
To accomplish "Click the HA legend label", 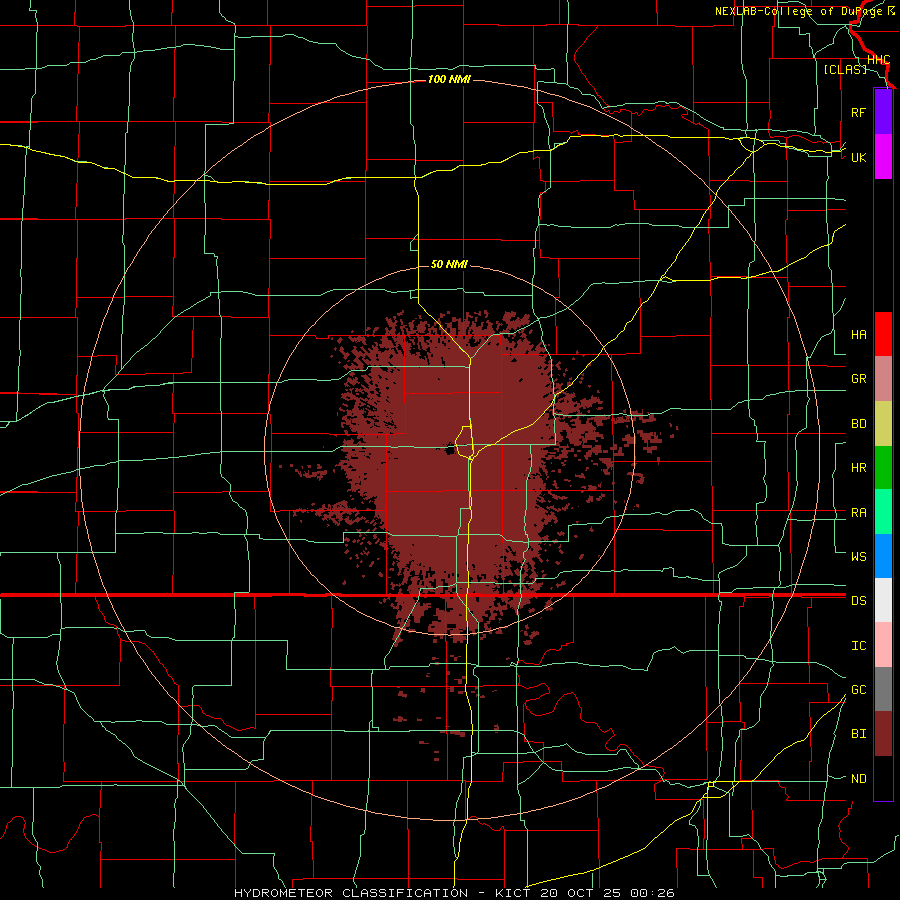I will pyautogui.click(x=859, y=335).
